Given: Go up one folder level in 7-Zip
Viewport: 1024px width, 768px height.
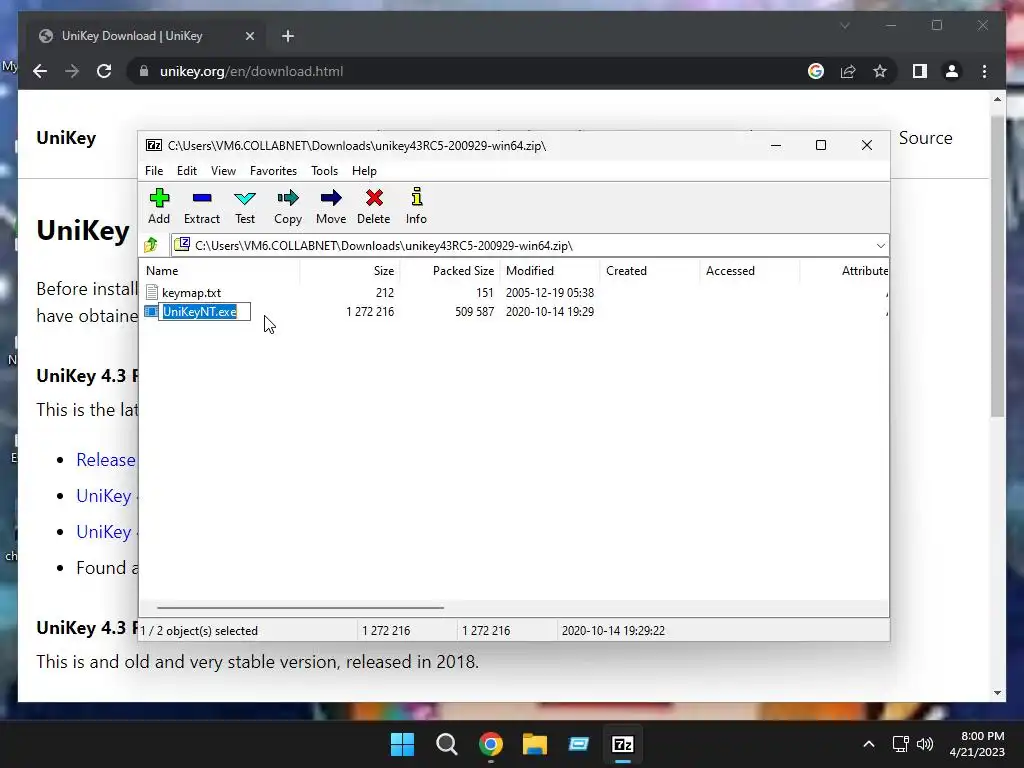Looking at the screenshot, I should tap(152, 246).
